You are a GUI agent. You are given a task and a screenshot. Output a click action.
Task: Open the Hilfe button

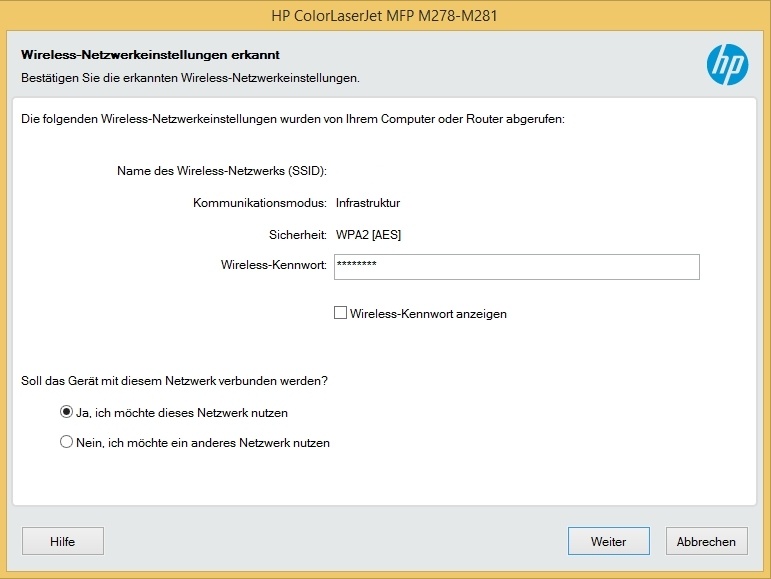[x=63, y=541]
